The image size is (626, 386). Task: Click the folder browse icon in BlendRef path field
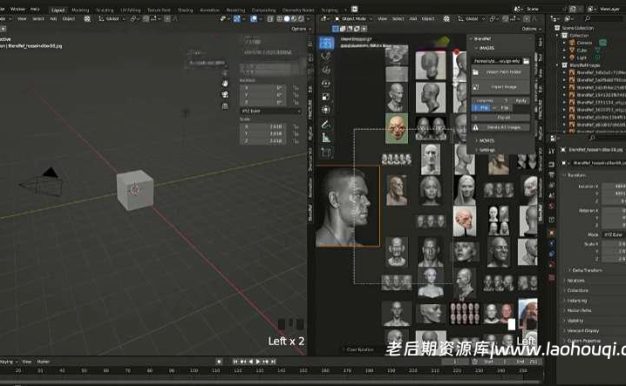coord(526,61)
